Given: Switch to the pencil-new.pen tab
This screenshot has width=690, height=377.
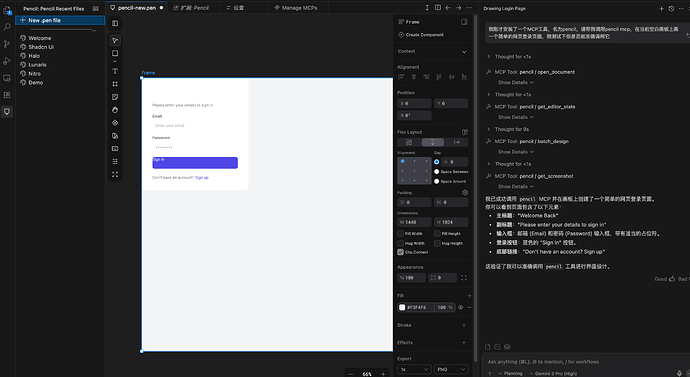Looking at the screenshot, I should tap(136, 7).
